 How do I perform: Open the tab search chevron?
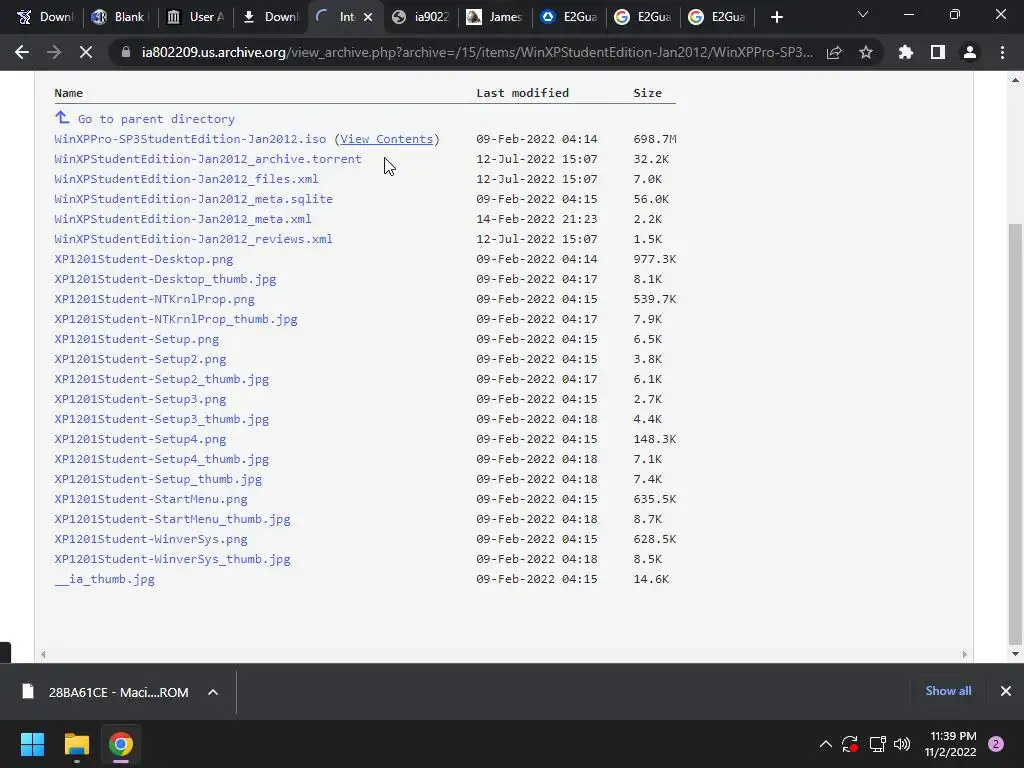863,14
